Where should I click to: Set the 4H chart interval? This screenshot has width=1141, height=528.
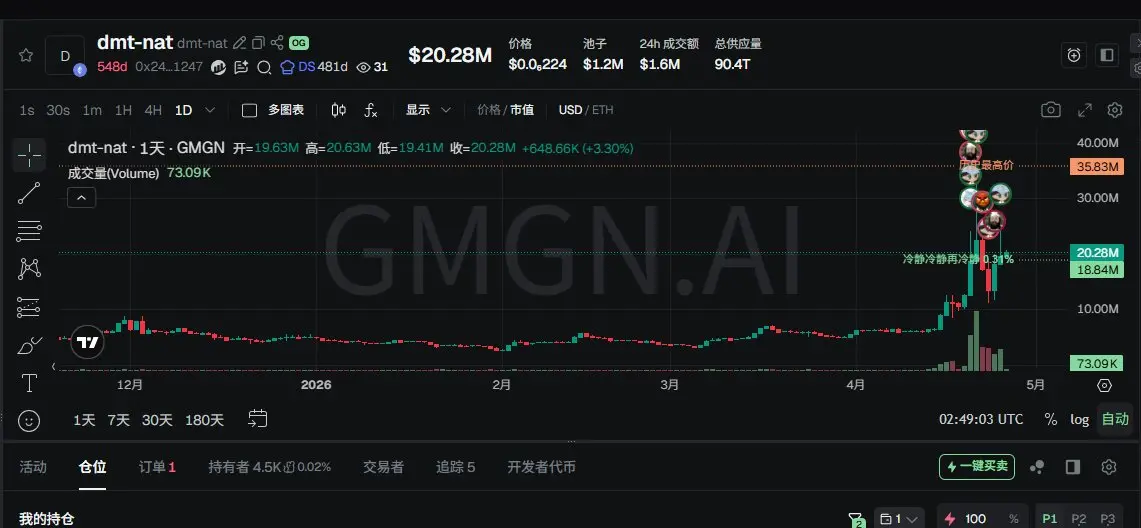tap(153, 110)
